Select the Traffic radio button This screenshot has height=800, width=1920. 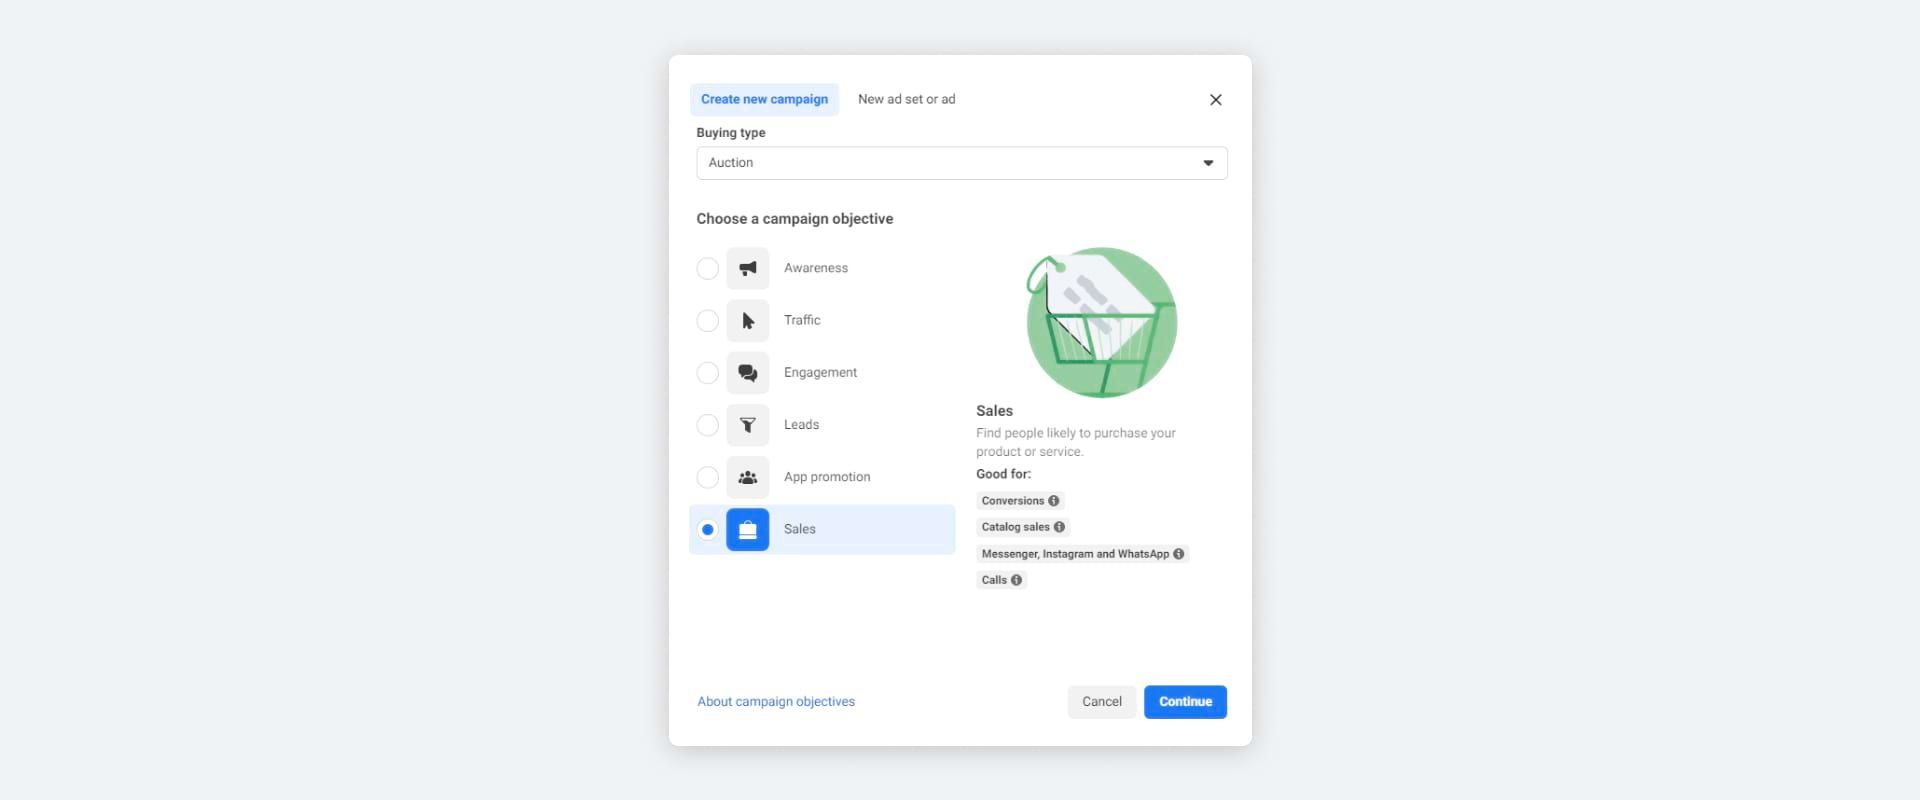[x=707, y=321]
